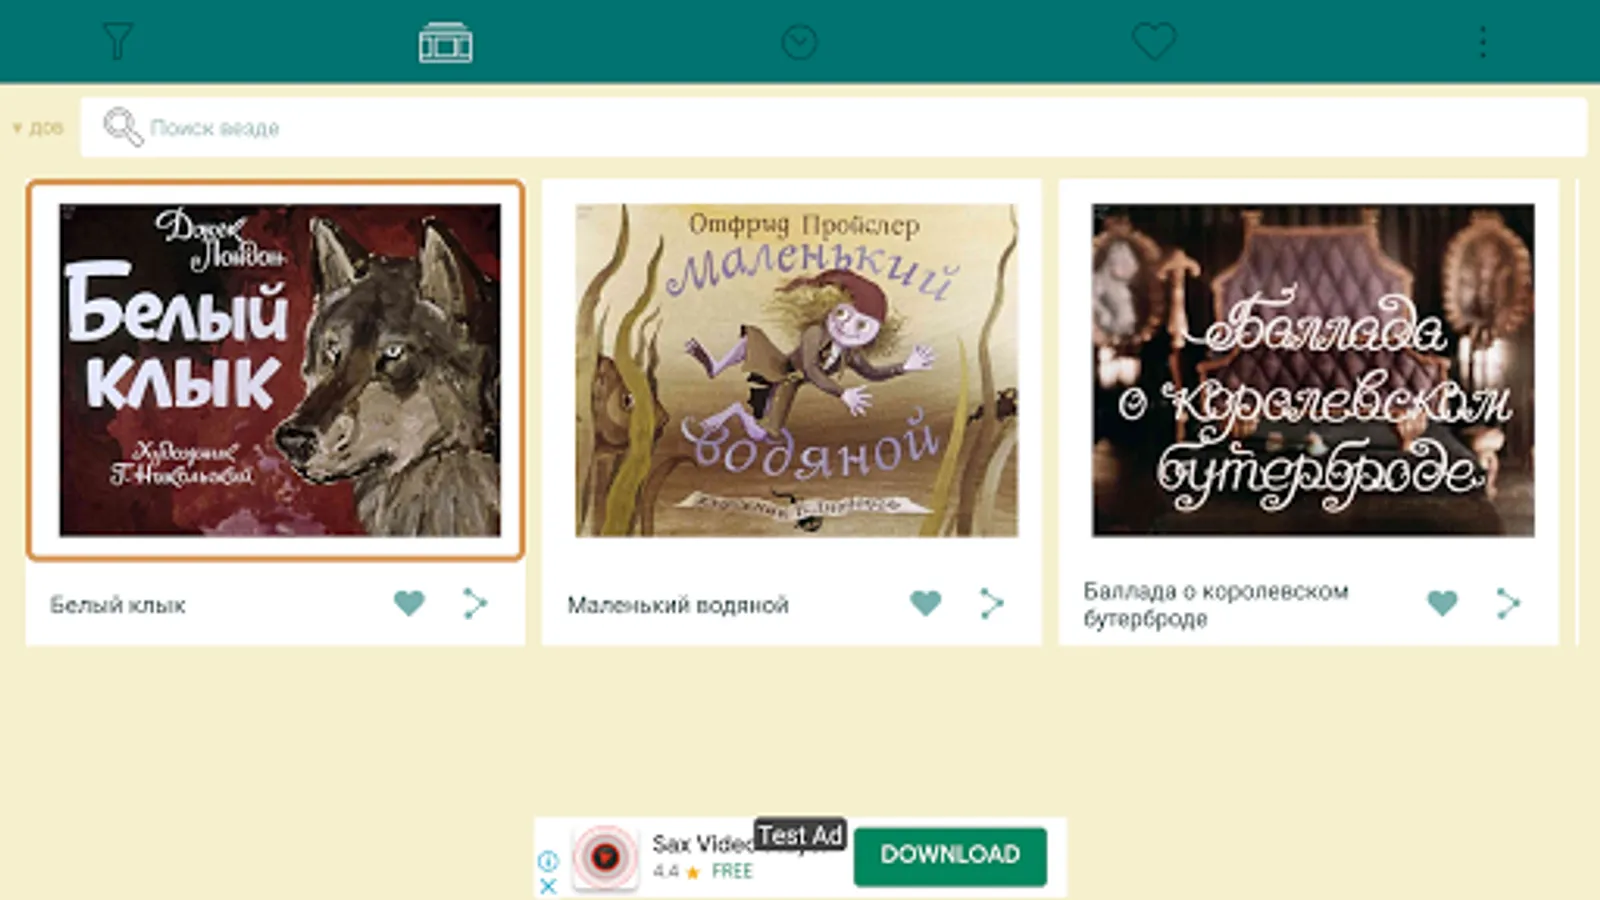This screenshot has height=900, width=1600.
Task: Select 'Баллада о королевском бутерброде' title text
Action: pyautogui.click(x=1216, y=605)
